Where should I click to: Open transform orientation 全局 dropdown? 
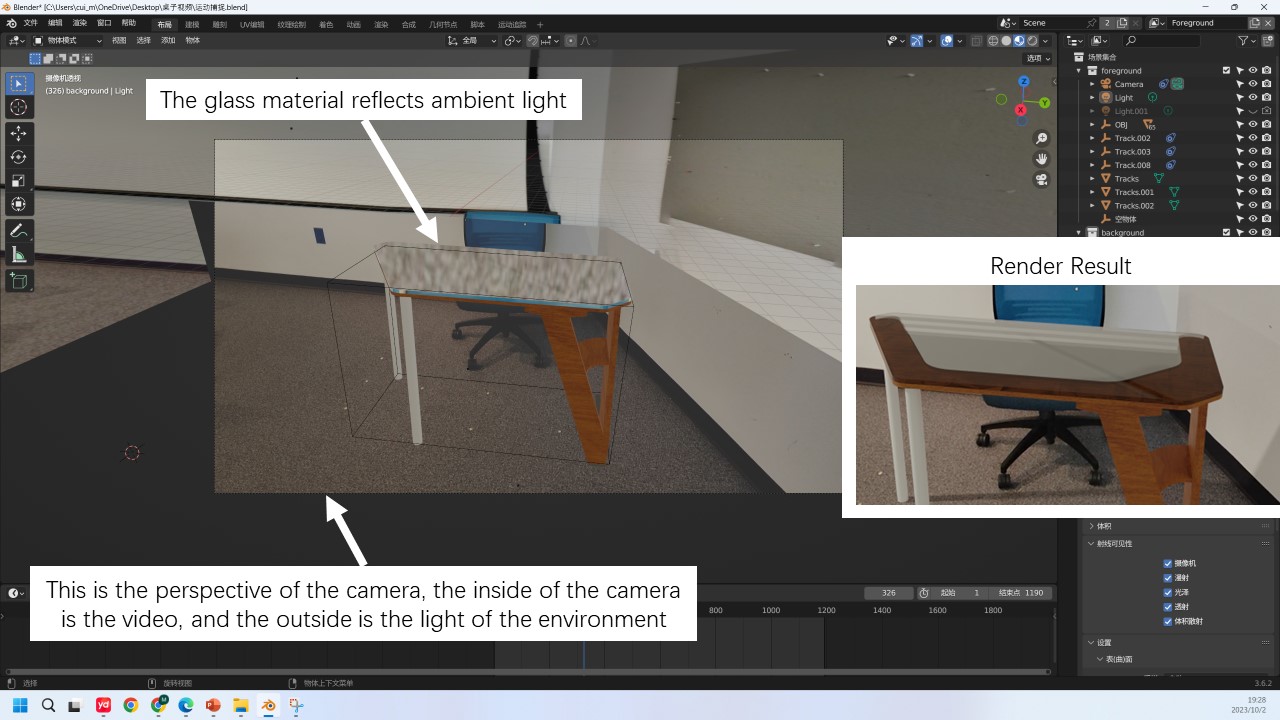click(x=472, y=41)
